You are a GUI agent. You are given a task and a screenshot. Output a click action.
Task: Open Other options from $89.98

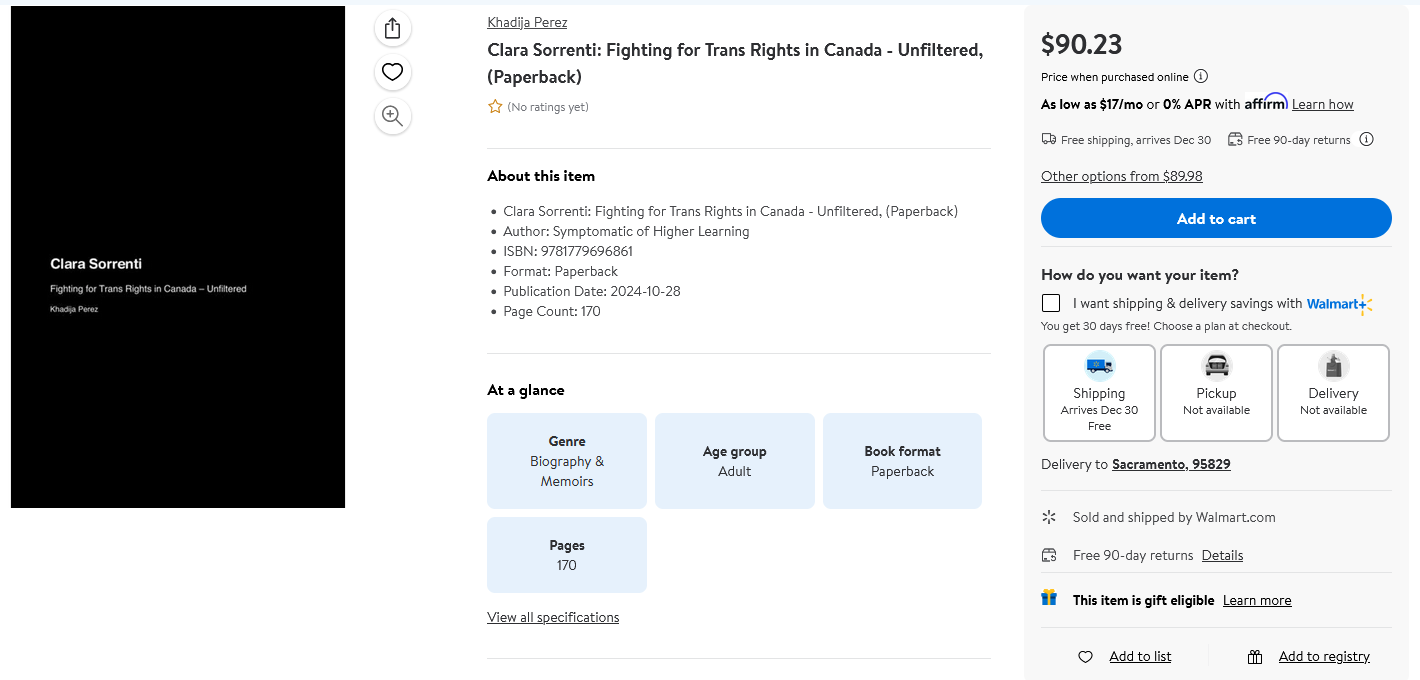[x=1121, y=176]
